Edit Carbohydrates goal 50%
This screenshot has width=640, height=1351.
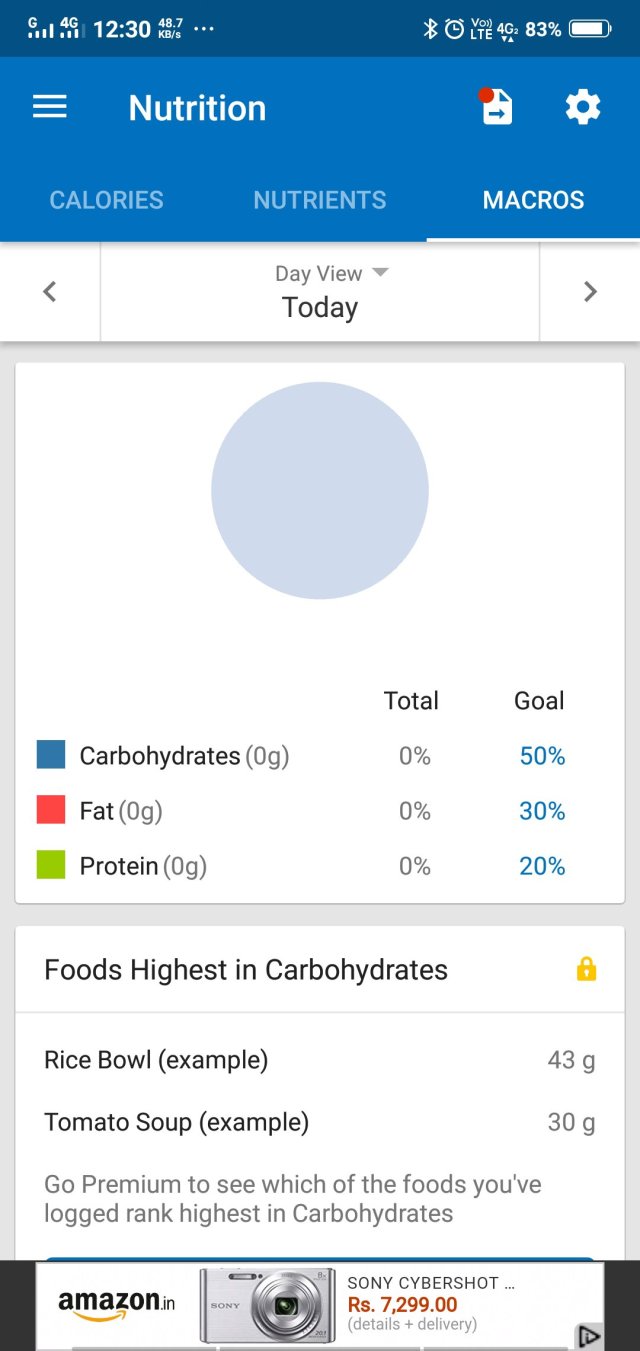[542, 757]
